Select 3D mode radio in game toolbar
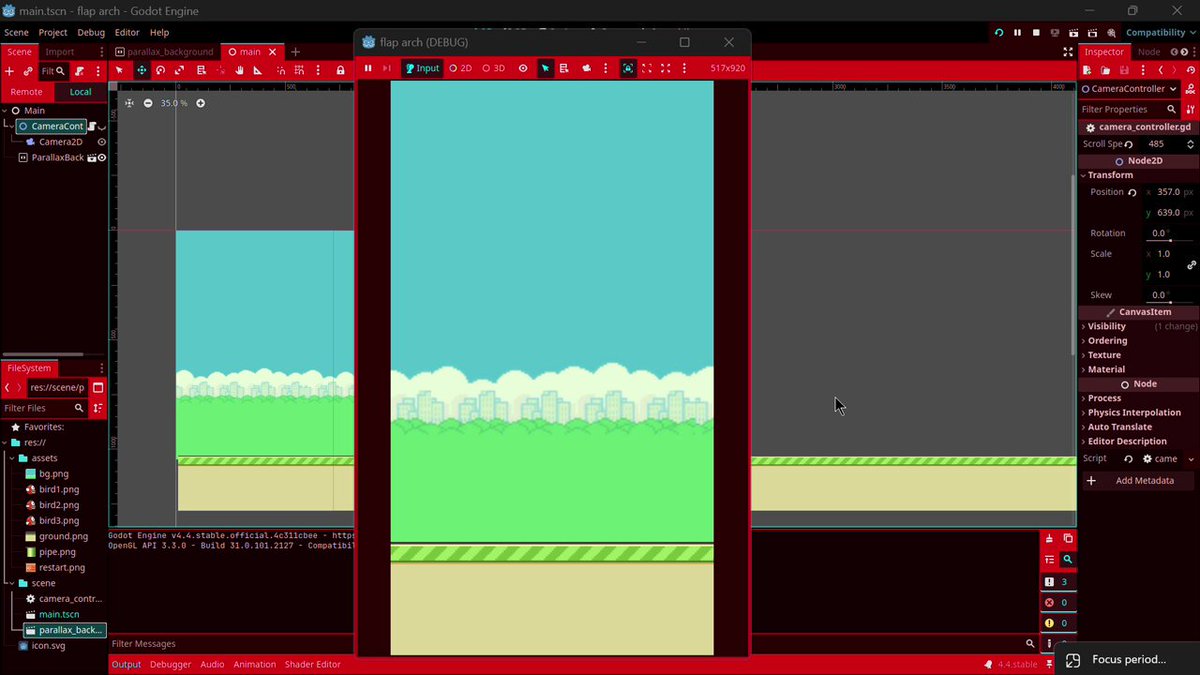The width and height of the screenshot is (1200, 675). tap(493, 68)
